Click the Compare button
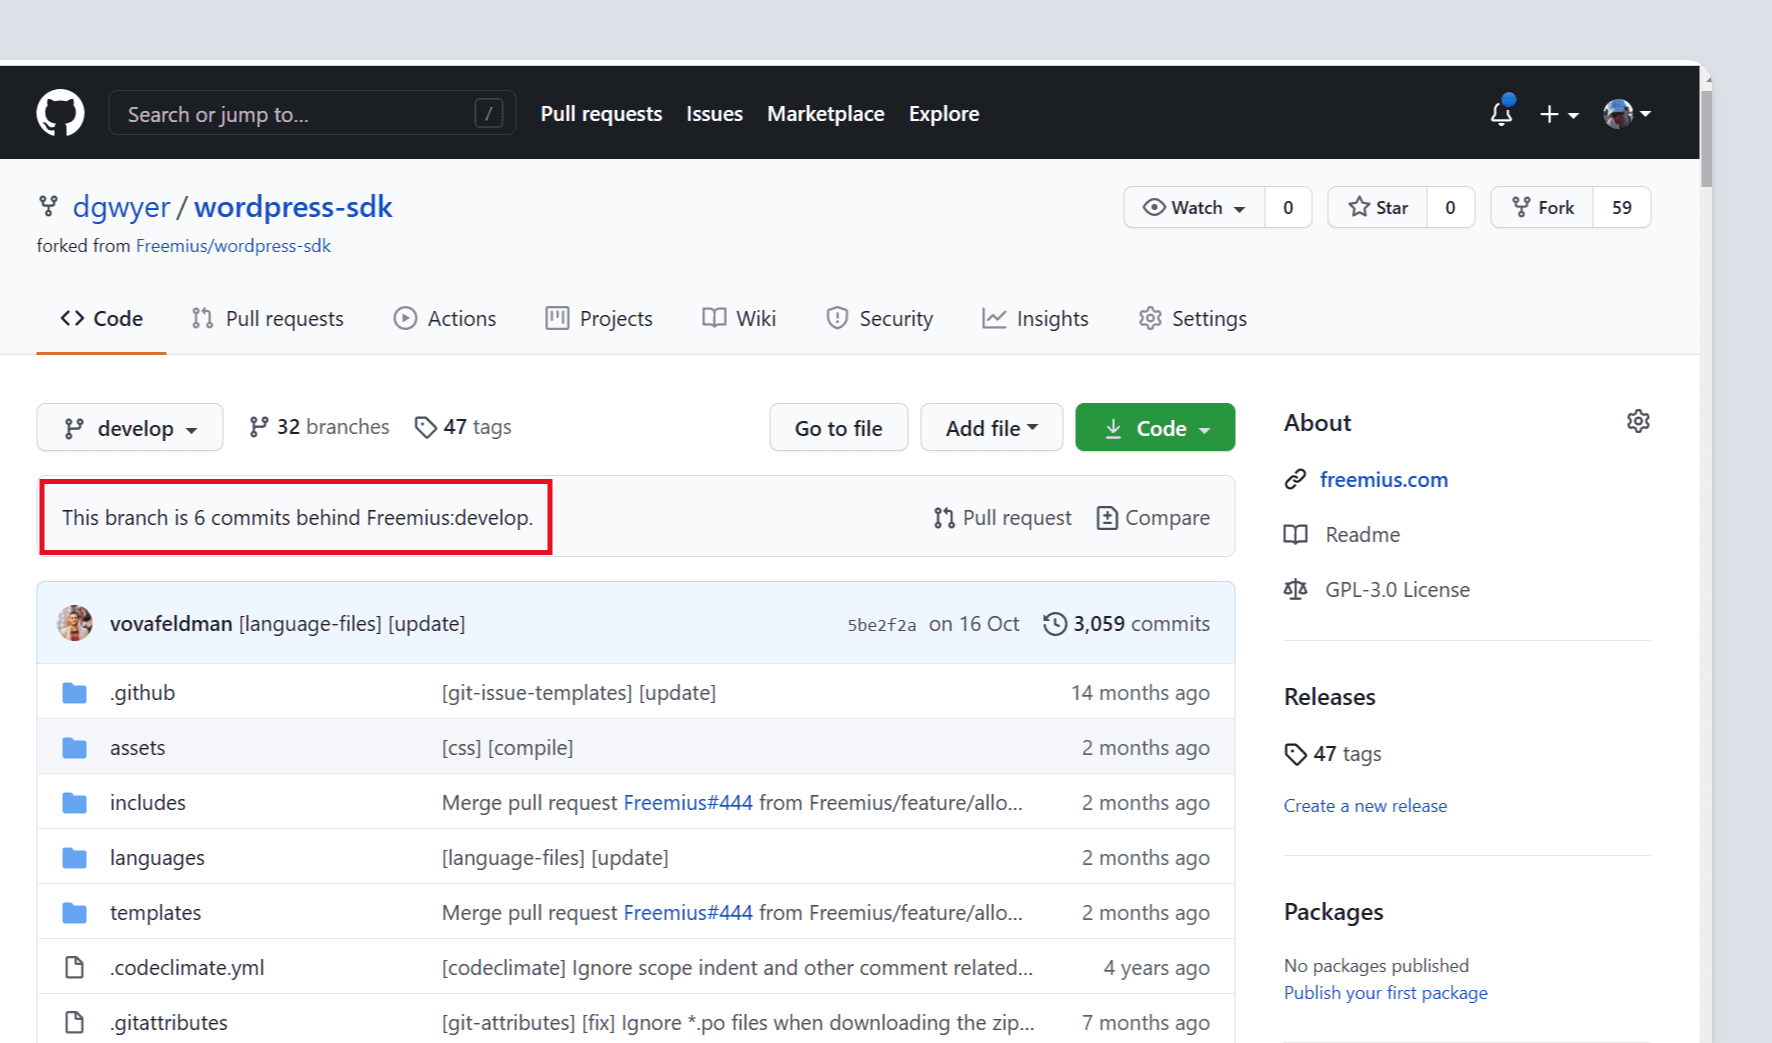Viewport: 1772px width, 1043px height. (x=1152, y=517)
